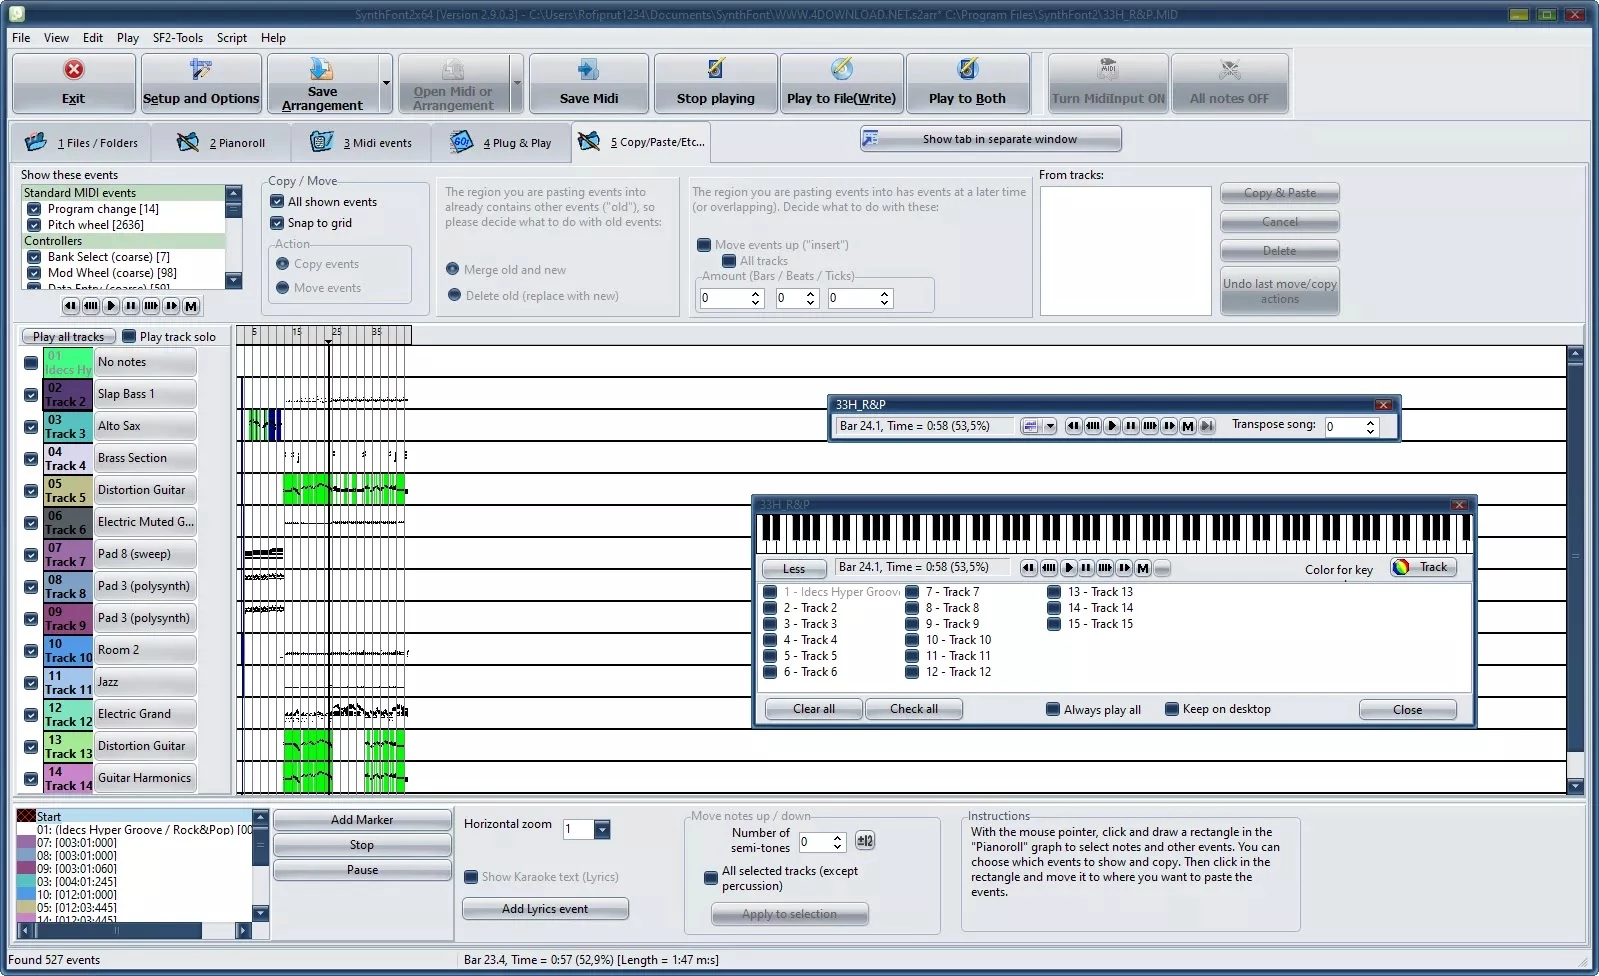Check the Keep on desktop option
1599x976 pixels.
tap(1171, 709)
